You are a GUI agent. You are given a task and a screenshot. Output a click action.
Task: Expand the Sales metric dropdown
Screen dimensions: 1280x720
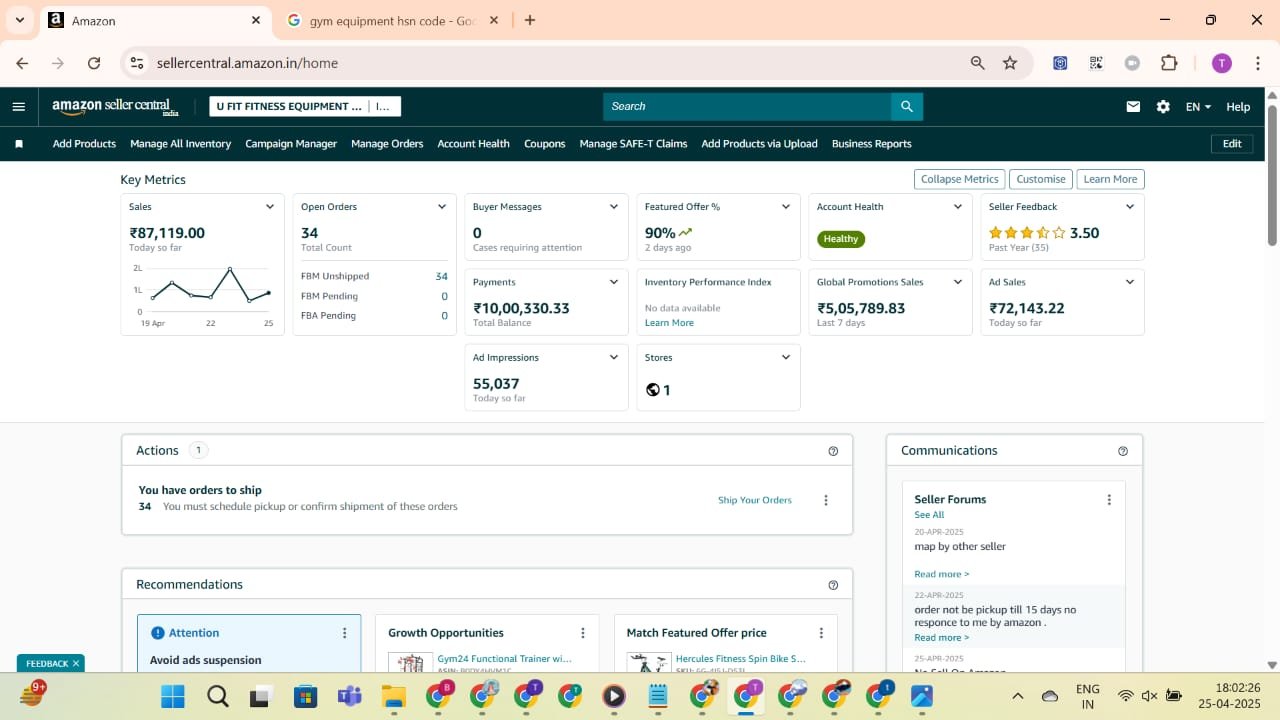pos(269,207)
